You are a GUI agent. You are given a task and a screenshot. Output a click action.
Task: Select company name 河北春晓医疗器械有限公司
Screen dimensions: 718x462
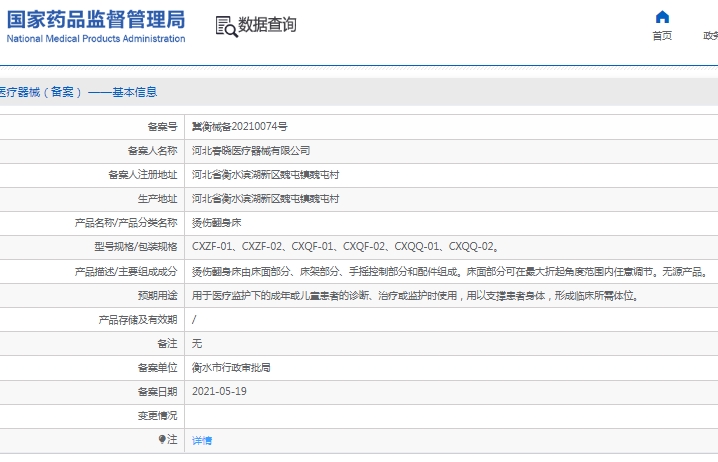(251, 151)
